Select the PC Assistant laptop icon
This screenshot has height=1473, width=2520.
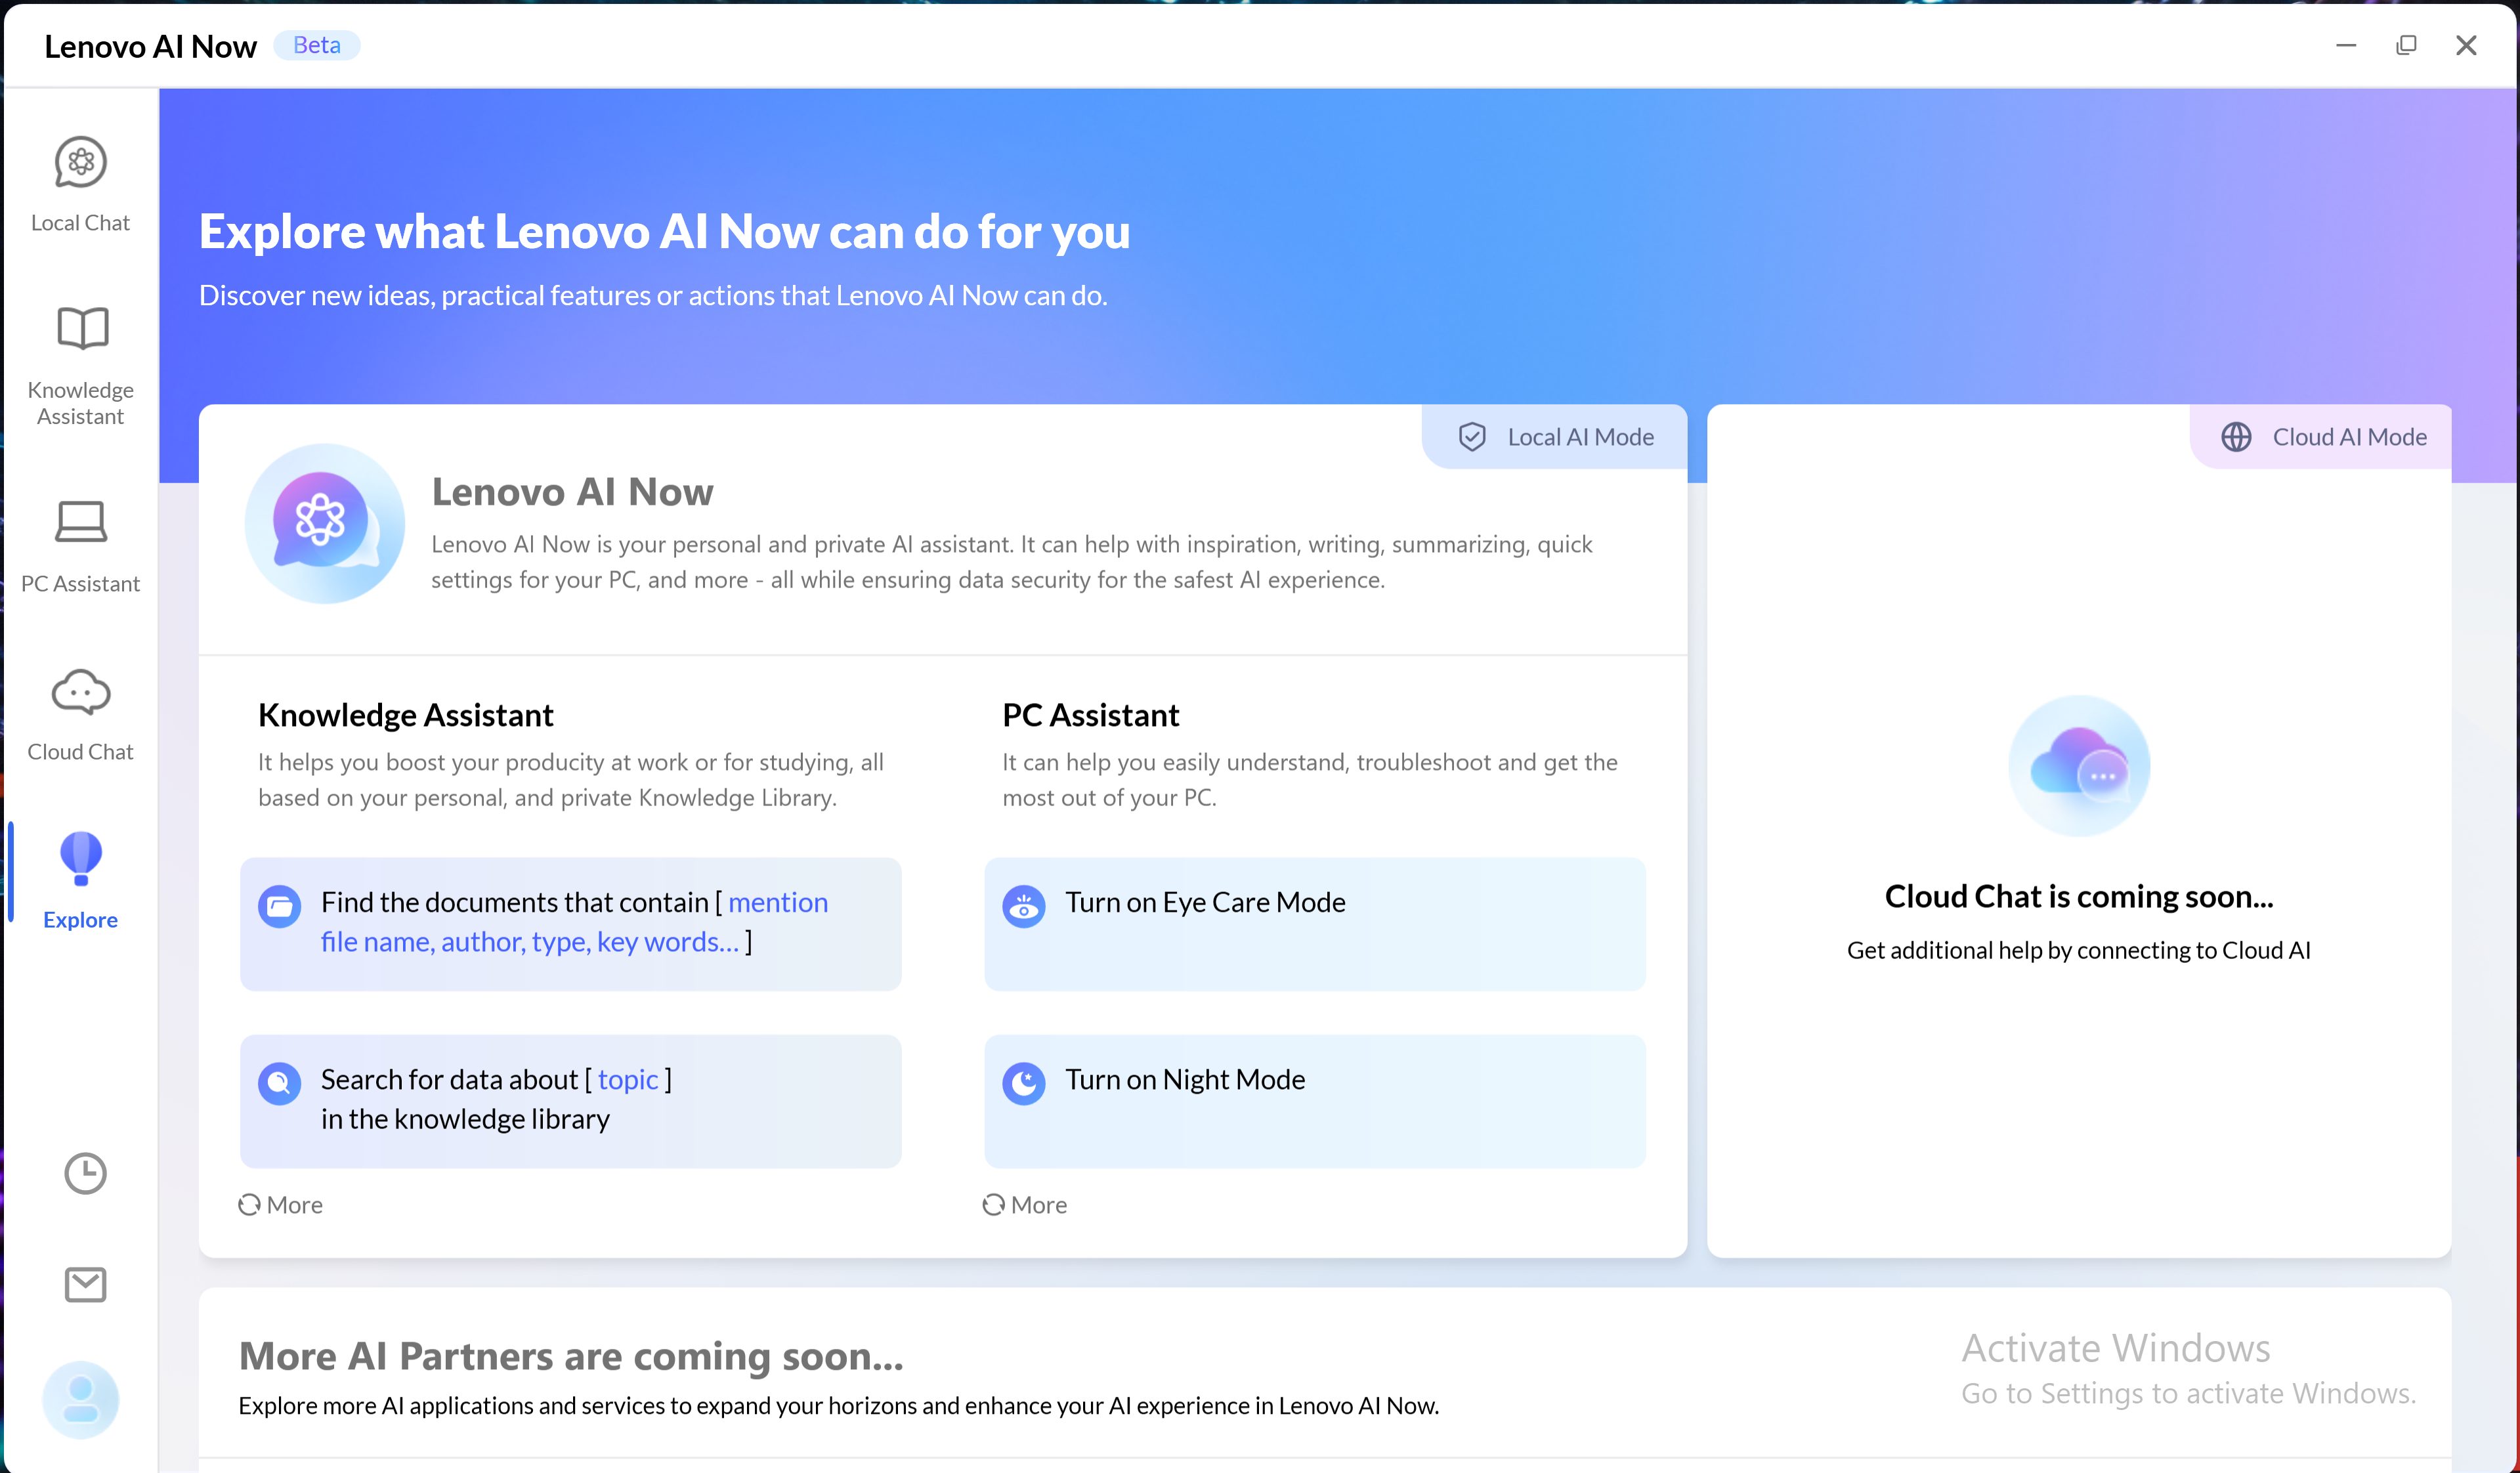(80, 522)
